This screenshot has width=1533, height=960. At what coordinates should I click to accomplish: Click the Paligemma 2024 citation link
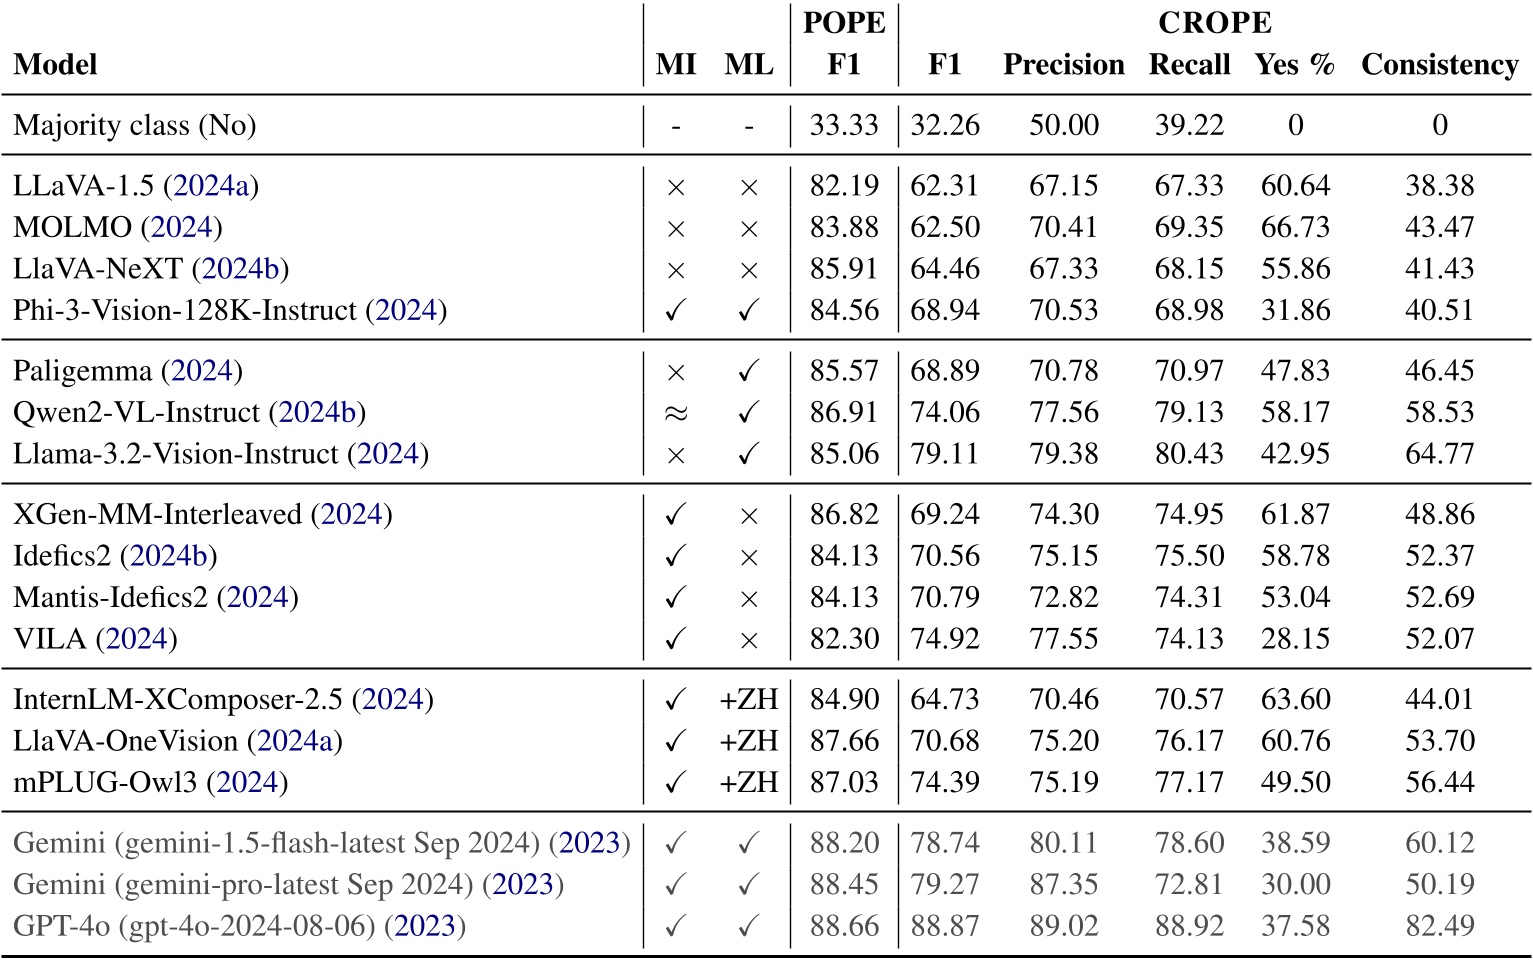tap(201, 371)
